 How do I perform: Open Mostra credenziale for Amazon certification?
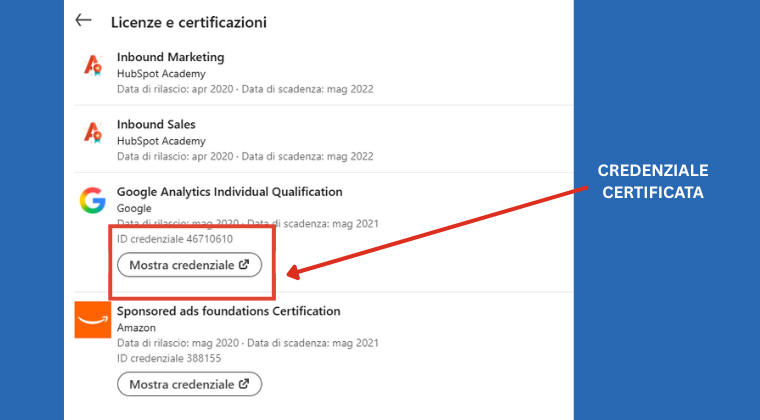[190, 384]
